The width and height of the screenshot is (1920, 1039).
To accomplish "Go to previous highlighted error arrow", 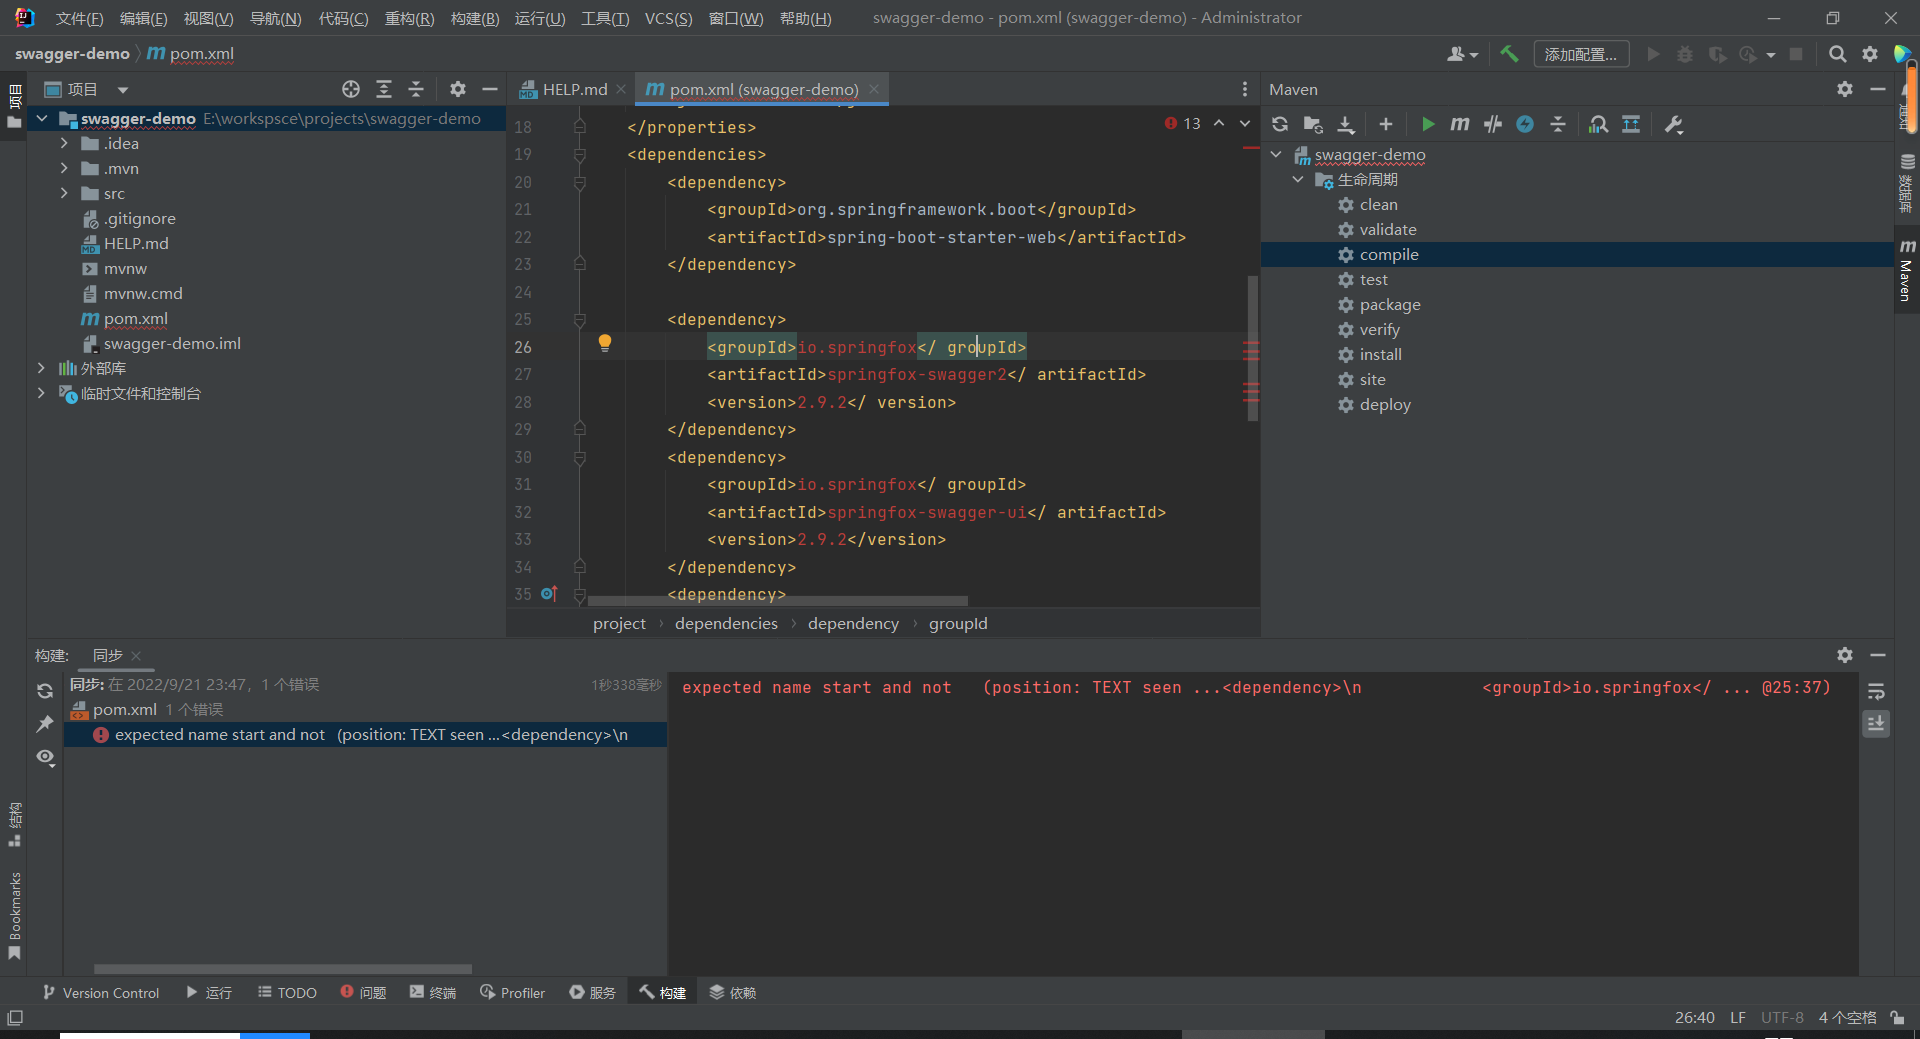I will pyautogui.click(x=1219, y=123).
